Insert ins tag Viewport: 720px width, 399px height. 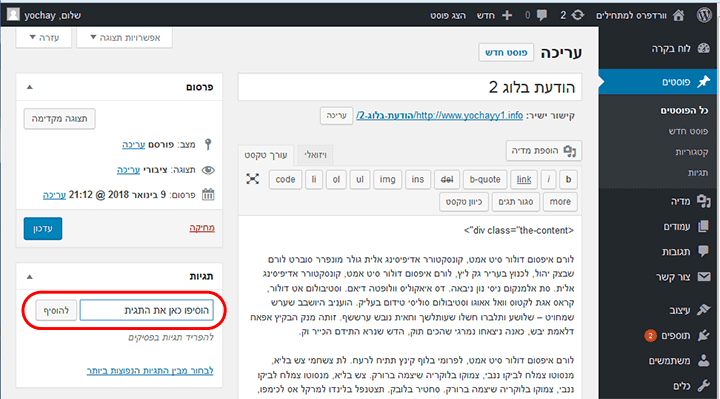[417, 180]
